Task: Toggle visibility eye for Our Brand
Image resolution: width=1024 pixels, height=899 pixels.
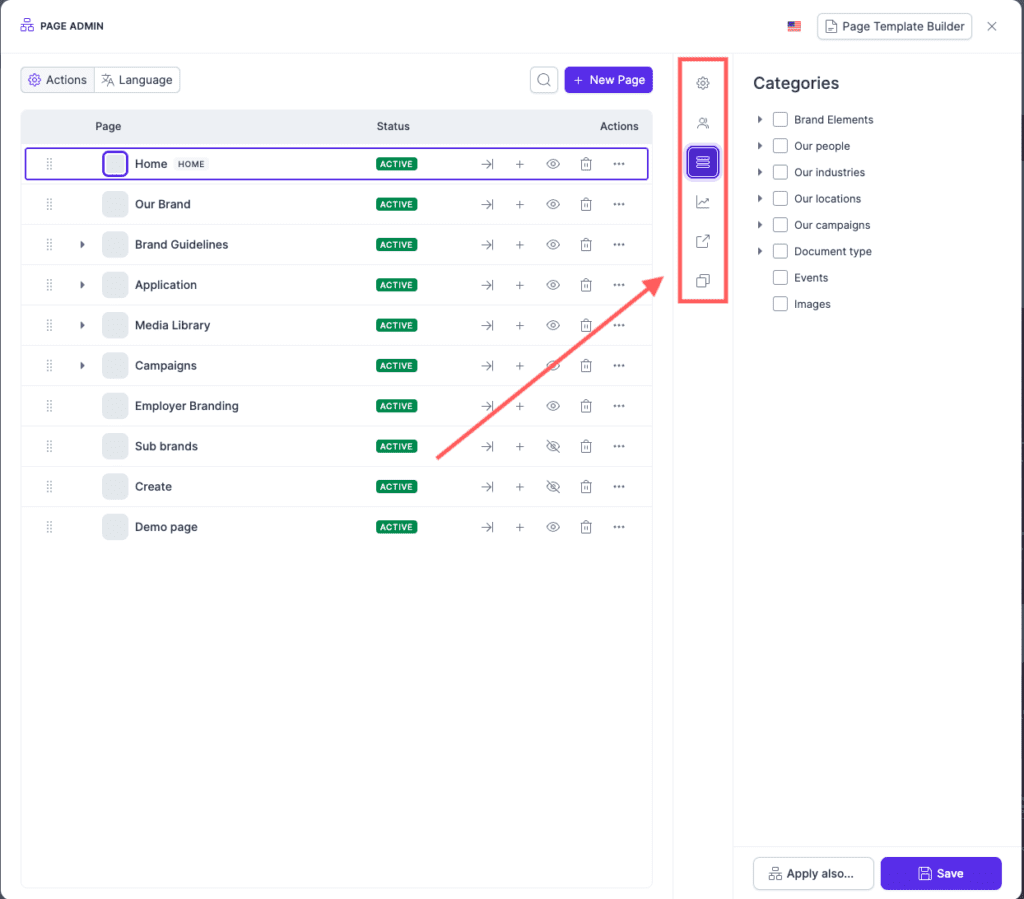Action: pos(553,204)
